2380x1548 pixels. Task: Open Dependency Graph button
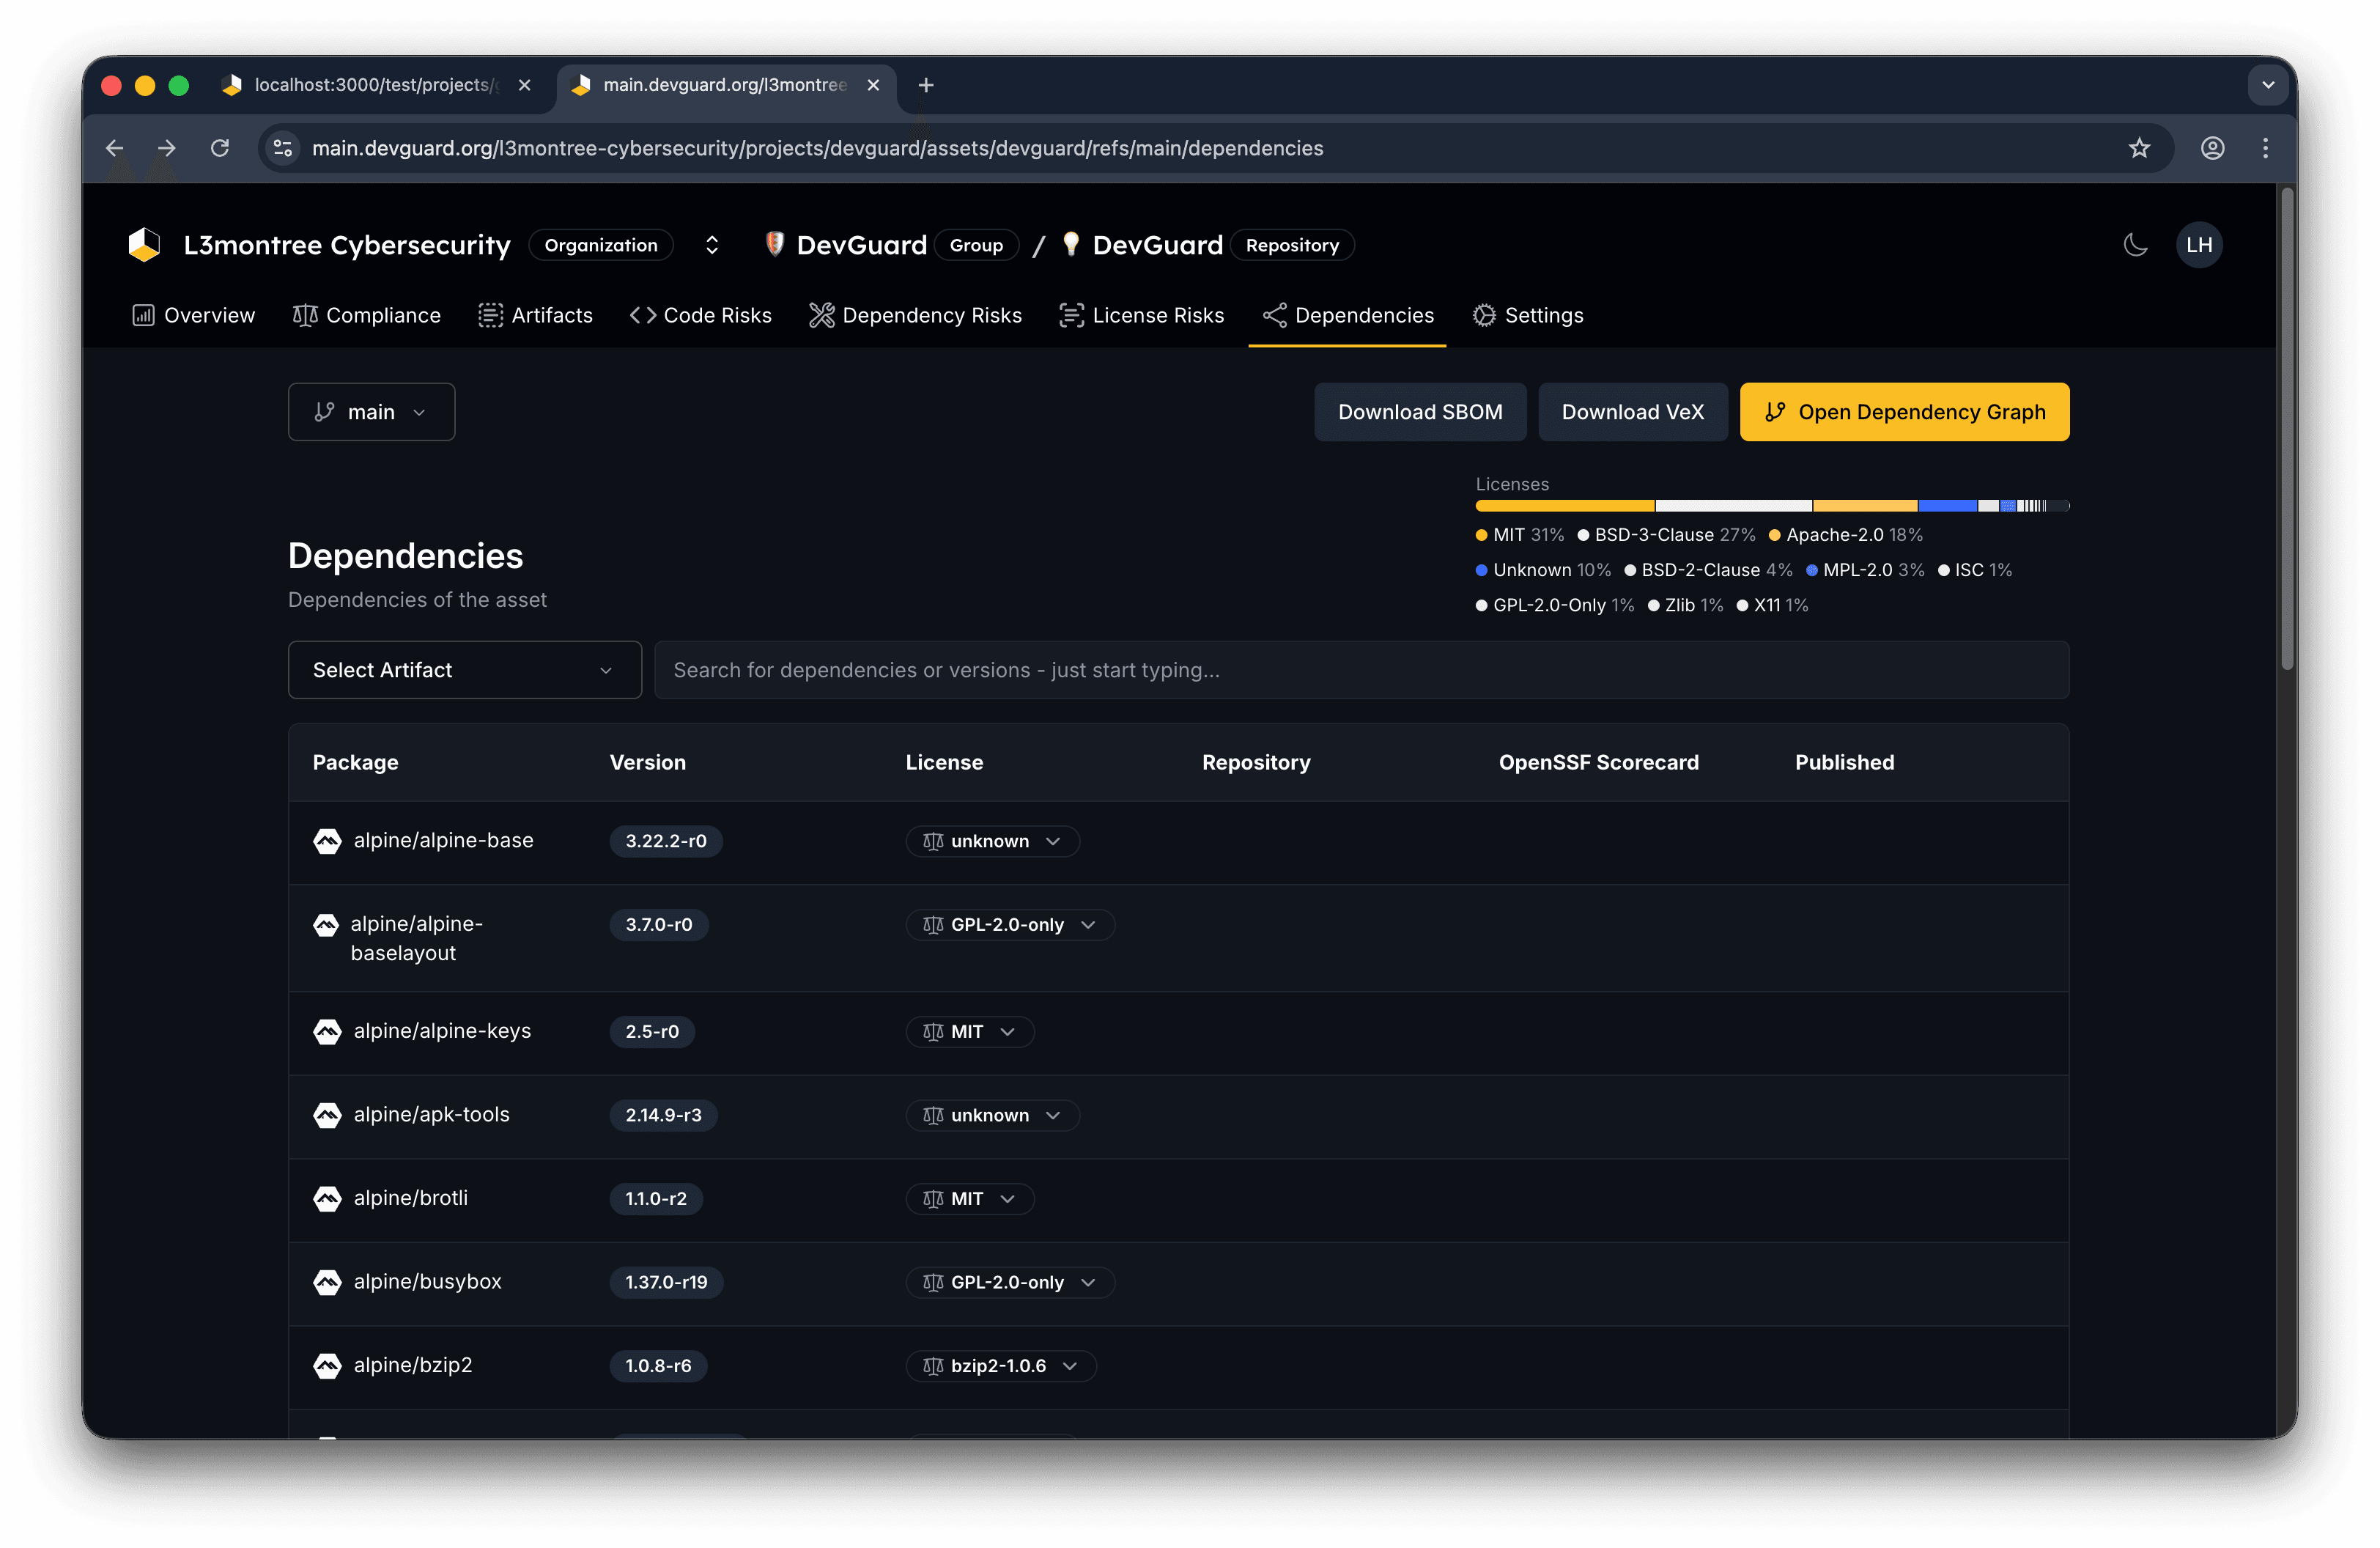(x=1903, y=412)
